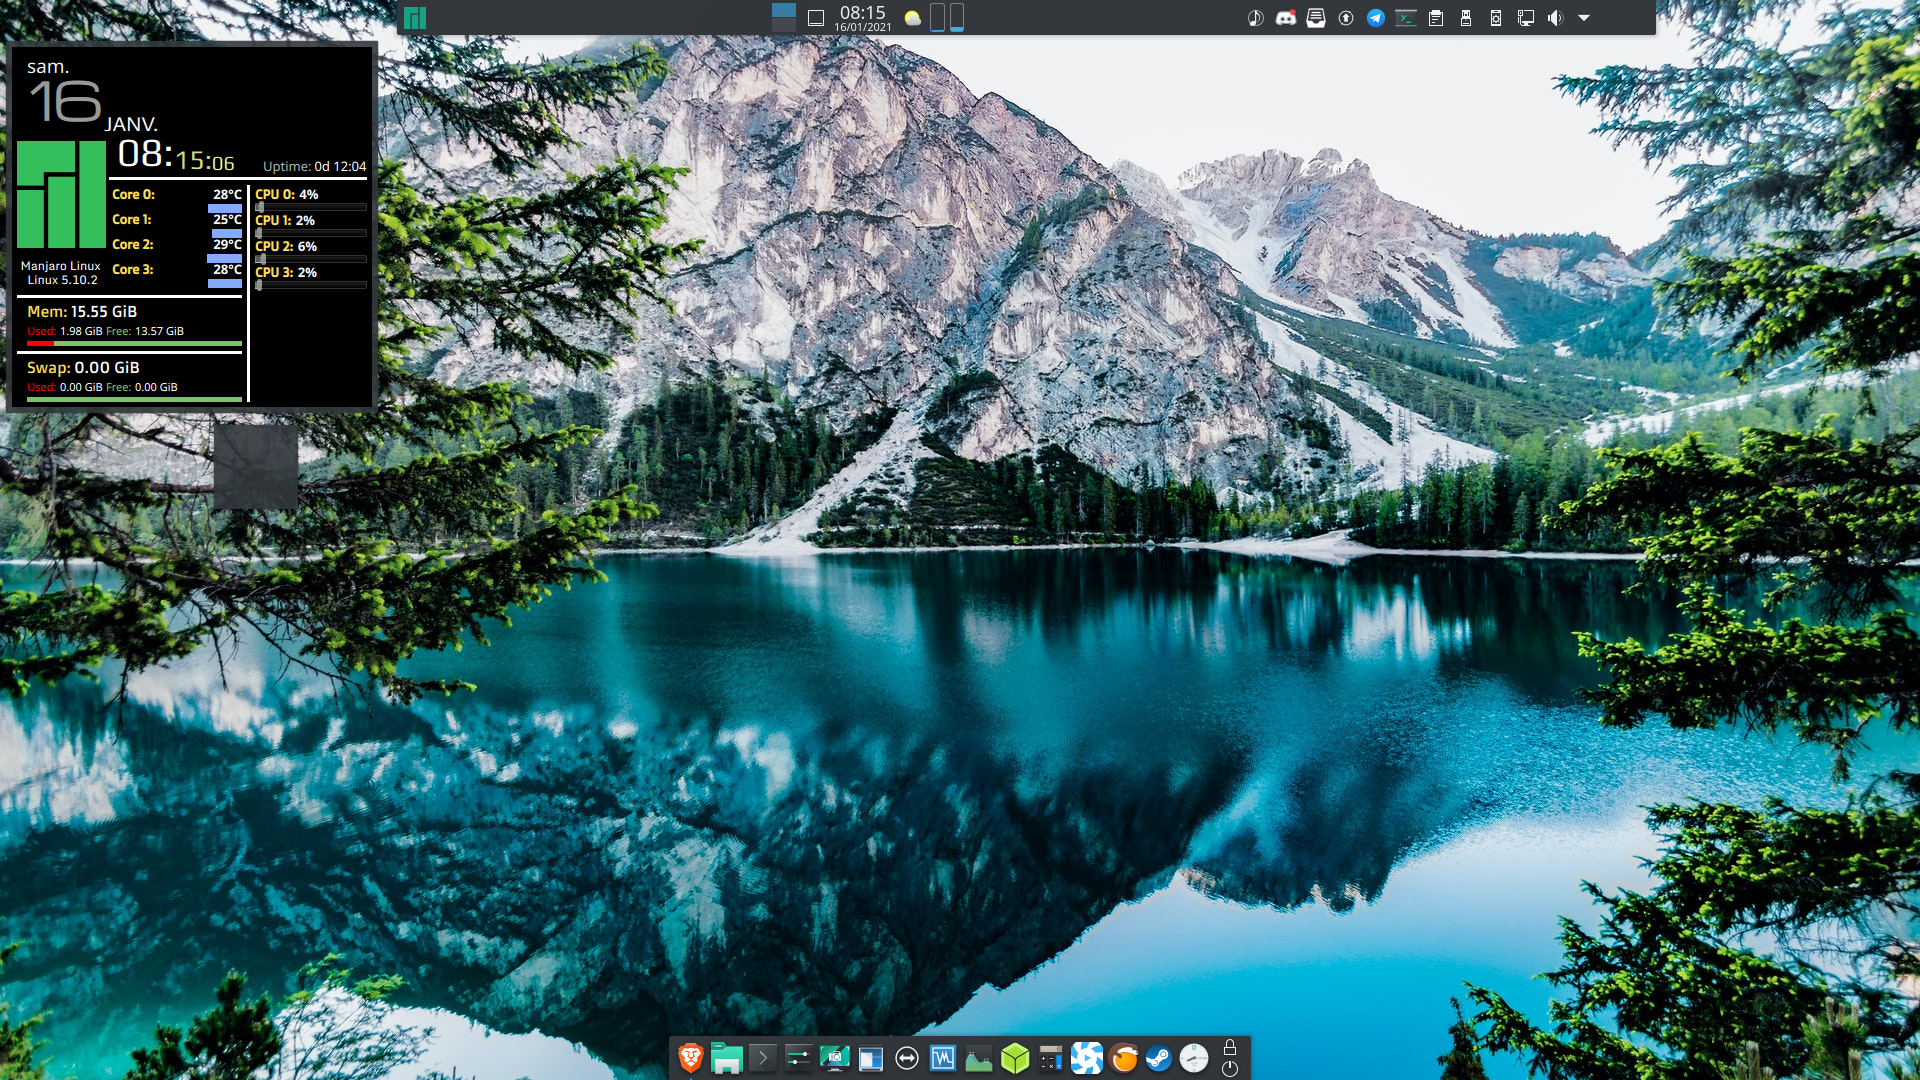The width and height of the screenshot is (1920, 1080).
Task: Launch TeamViewer from the dock
Action: click(907, 1058)
